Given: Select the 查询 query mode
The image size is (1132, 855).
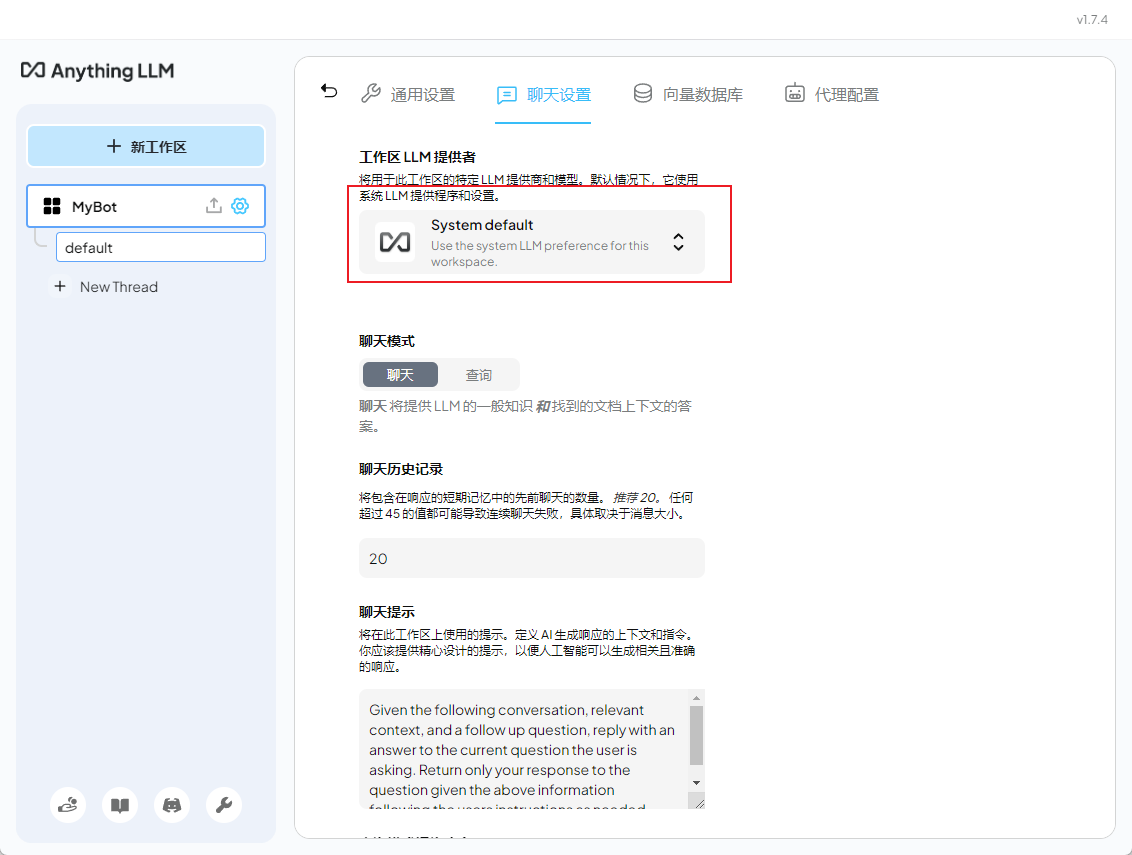Looking at the screenshot, I should [478, 375].
